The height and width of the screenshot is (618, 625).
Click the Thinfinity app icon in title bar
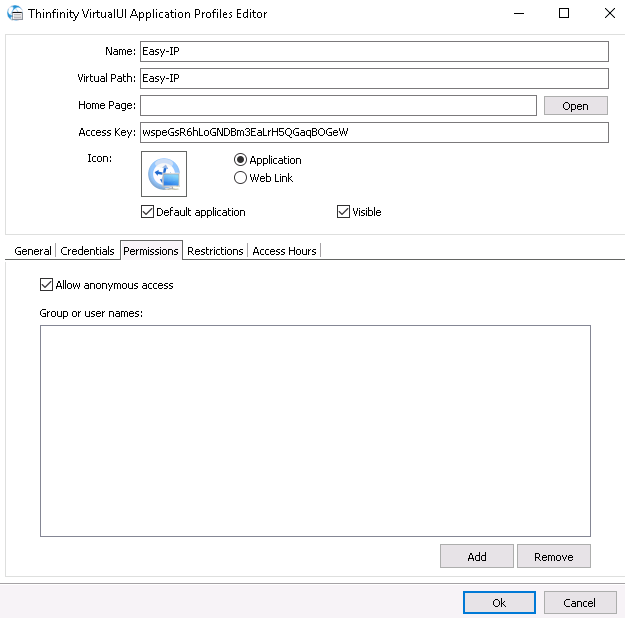[15, 14]
